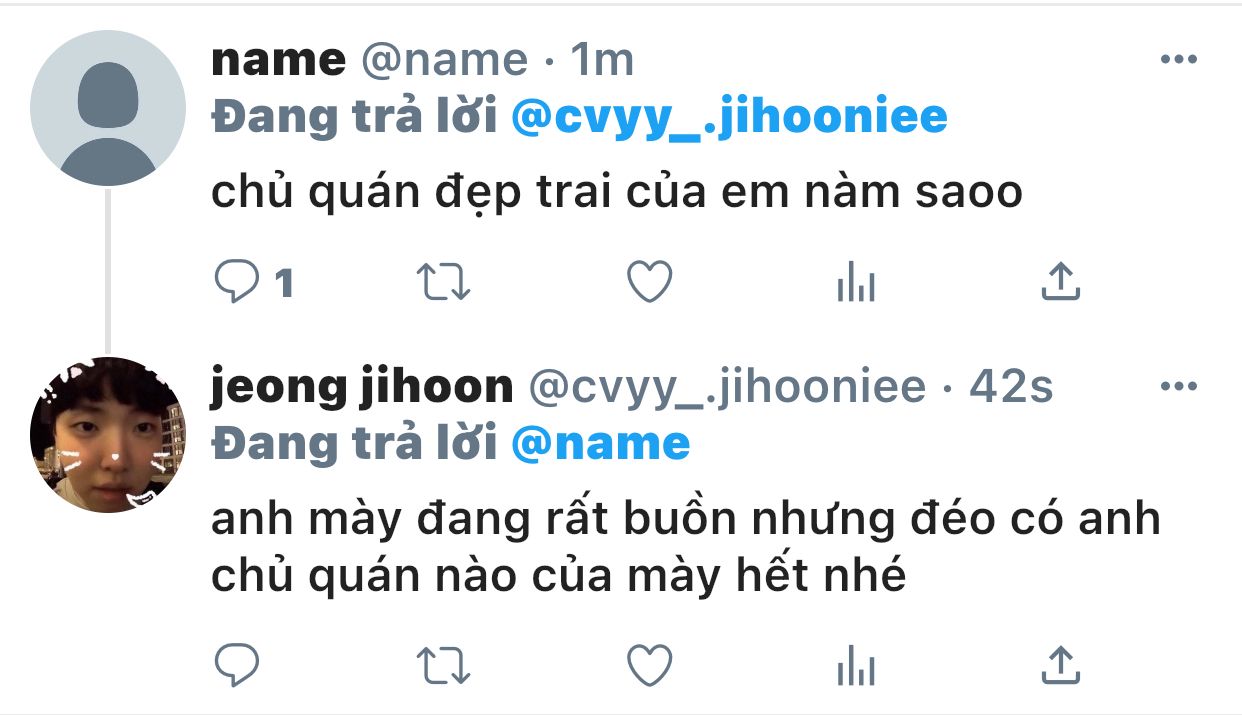Open the display name 'jeong jihoon'
1242x715 pixels.
pos(361,388)
